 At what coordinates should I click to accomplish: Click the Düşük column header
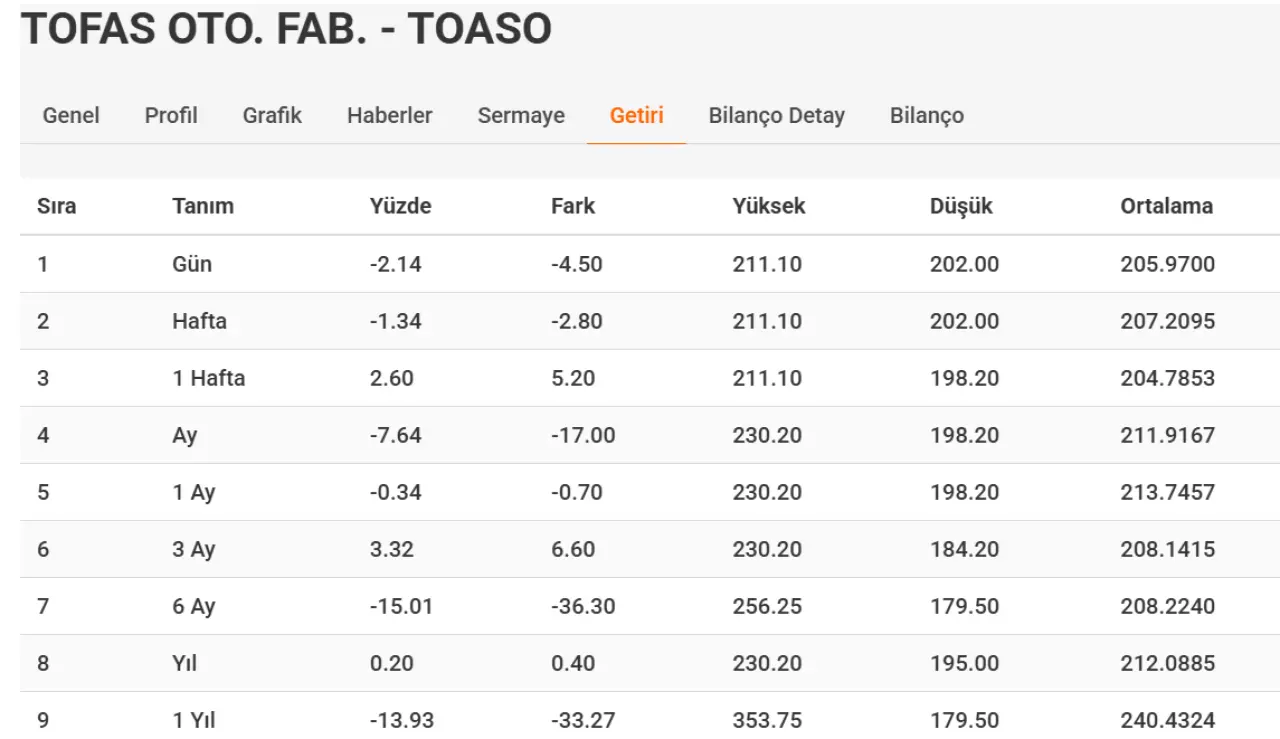coord(961,207)
